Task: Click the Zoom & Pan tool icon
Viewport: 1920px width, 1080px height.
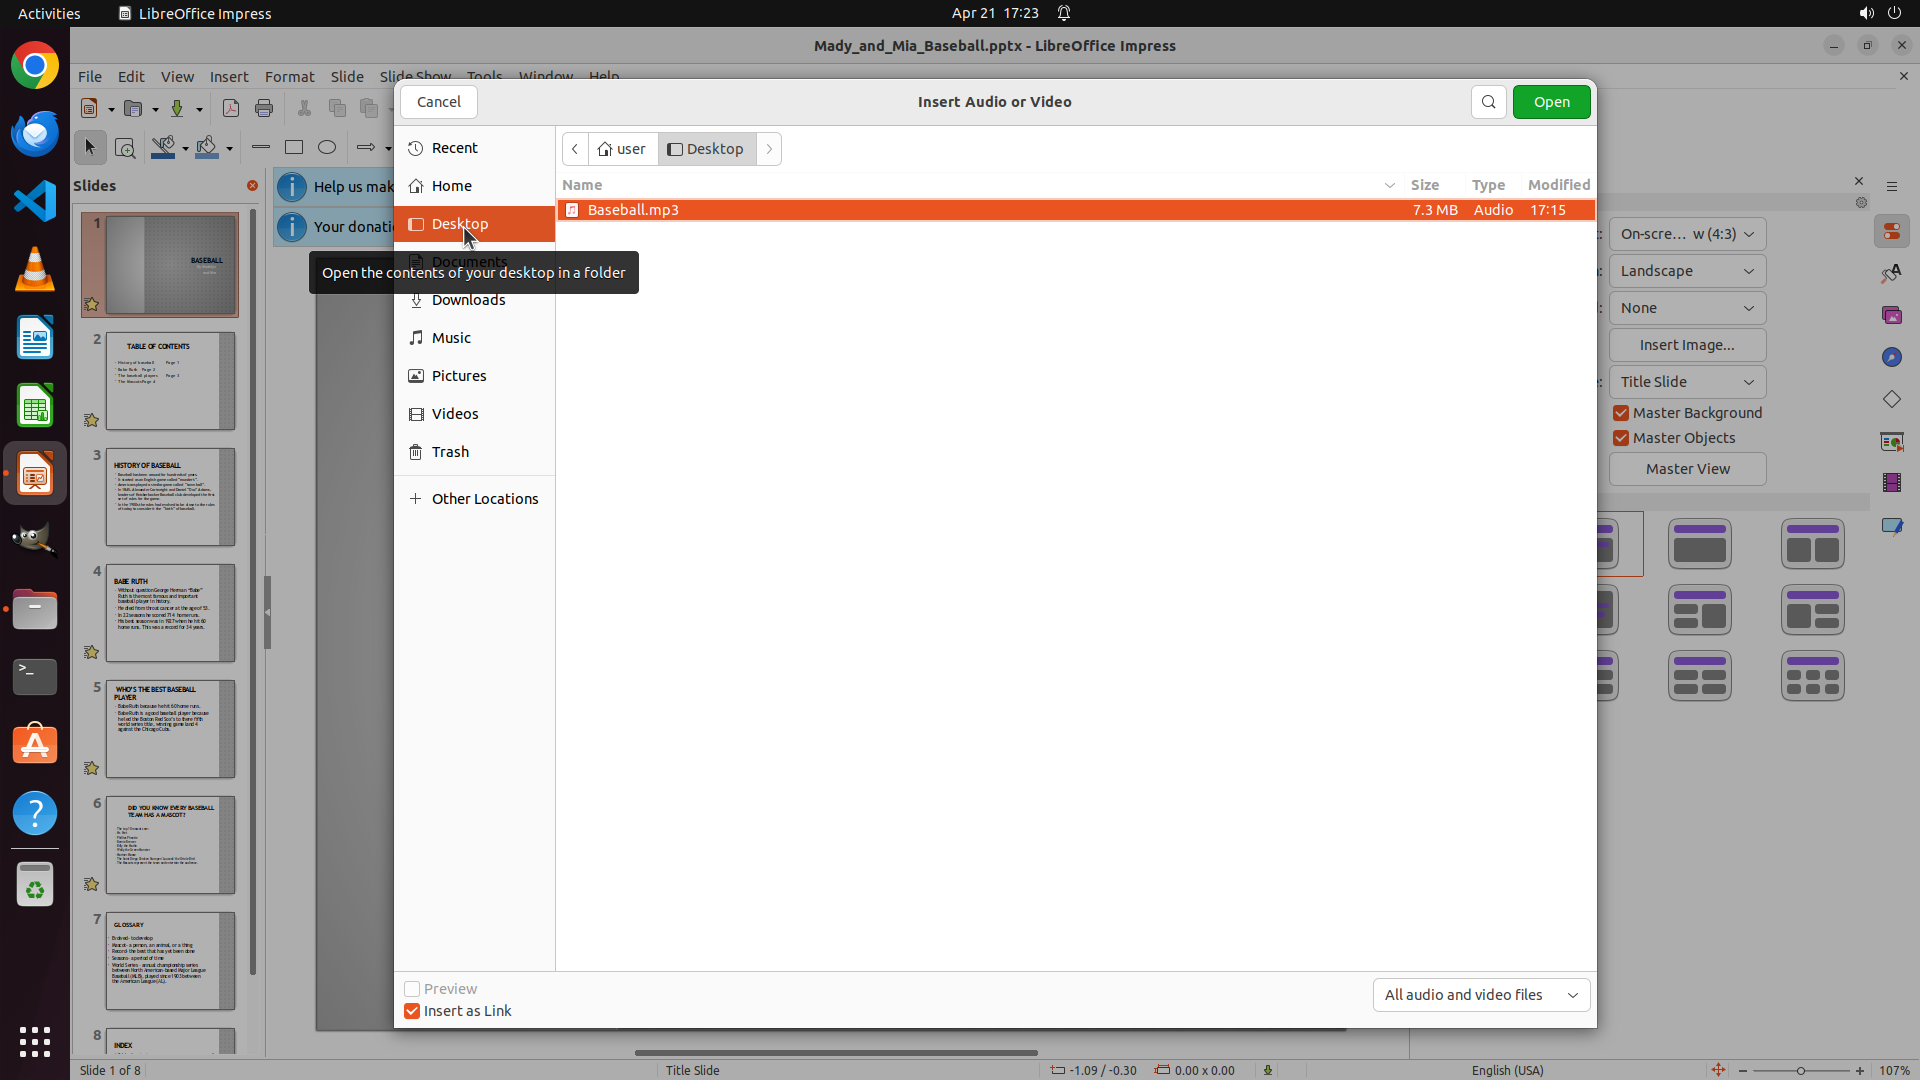Action: [x=125, y=148]
